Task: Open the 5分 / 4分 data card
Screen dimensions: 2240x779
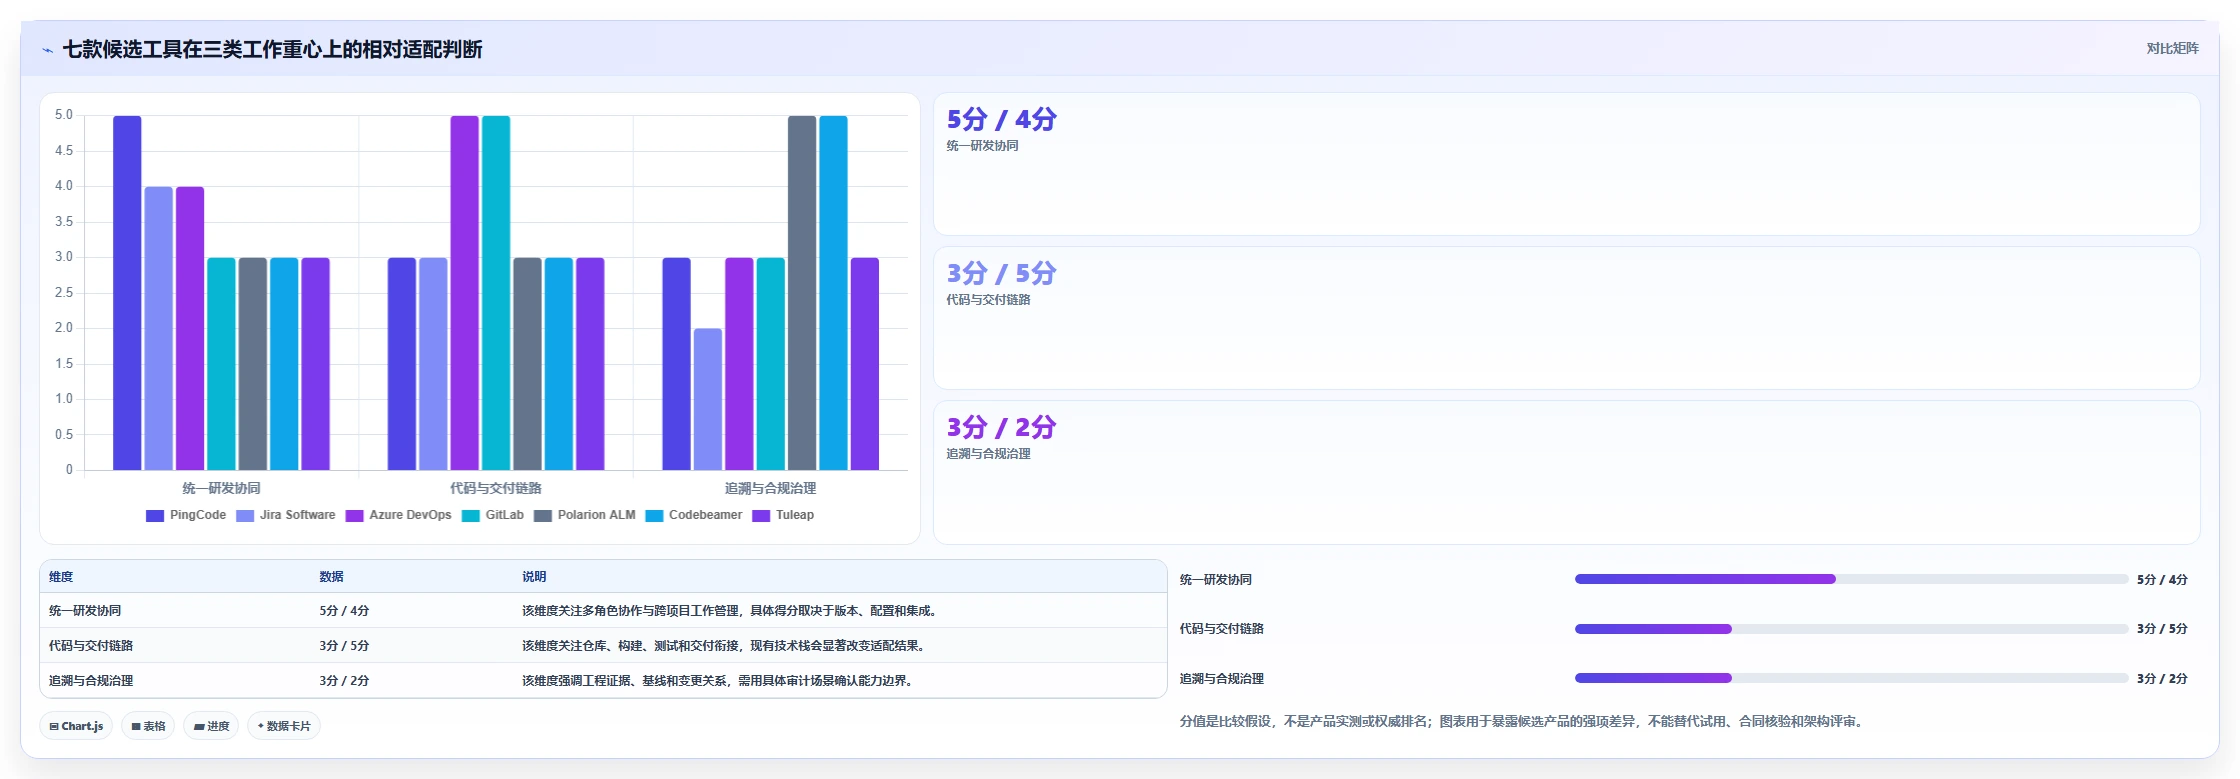Action: (x=1566, y=164)
